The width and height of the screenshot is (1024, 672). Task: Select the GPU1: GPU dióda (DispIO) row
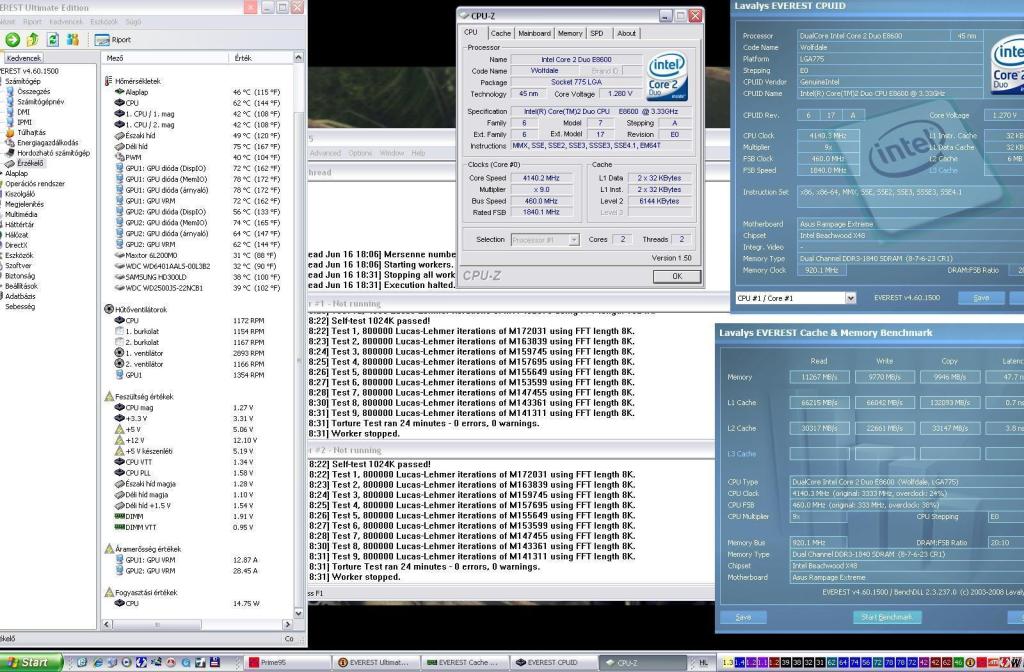click(197, 168)
